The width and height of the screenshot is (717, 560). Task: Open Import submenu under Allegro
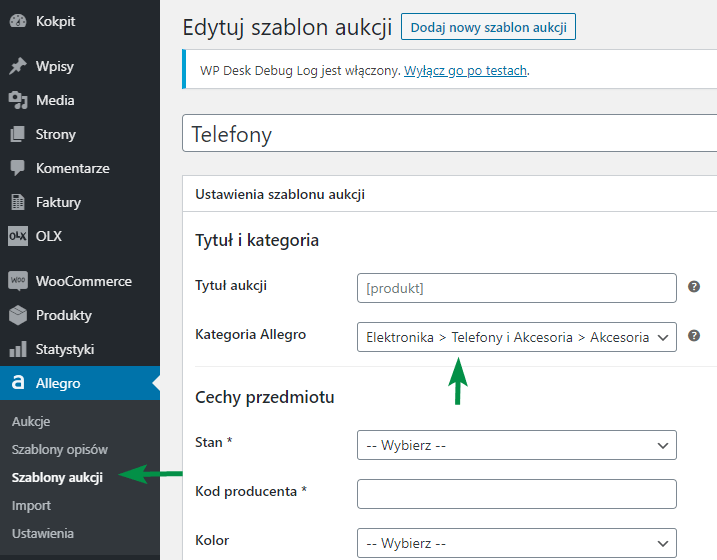click(31, 506)
